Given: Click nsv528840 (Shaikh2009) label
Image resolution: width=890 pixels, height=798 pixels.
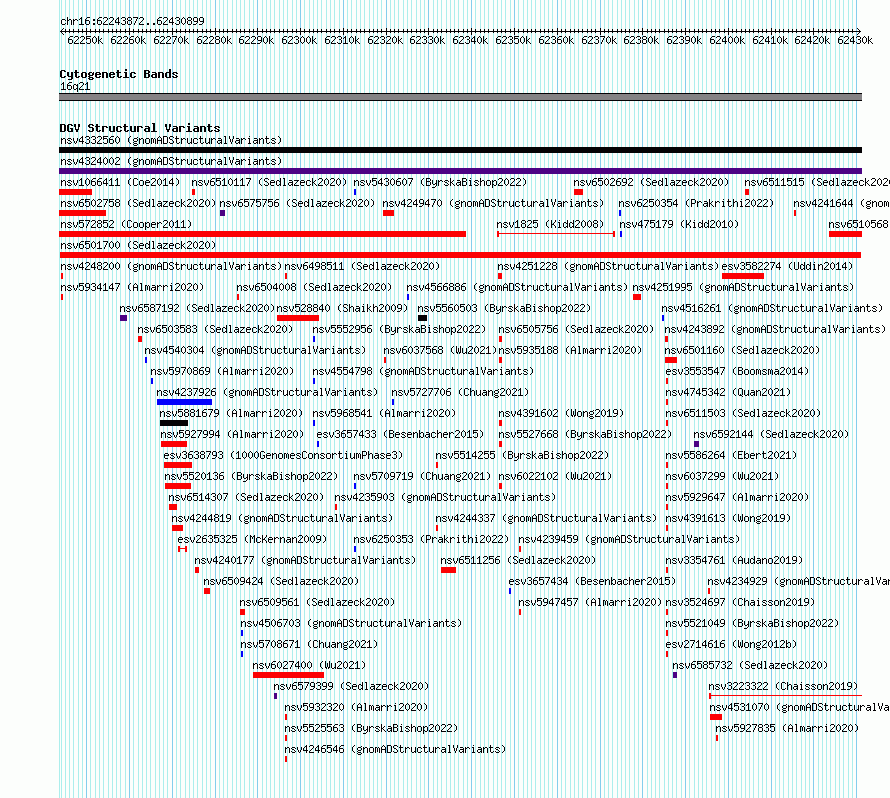Looking at the screenshot, I should [x=342, y=308].
